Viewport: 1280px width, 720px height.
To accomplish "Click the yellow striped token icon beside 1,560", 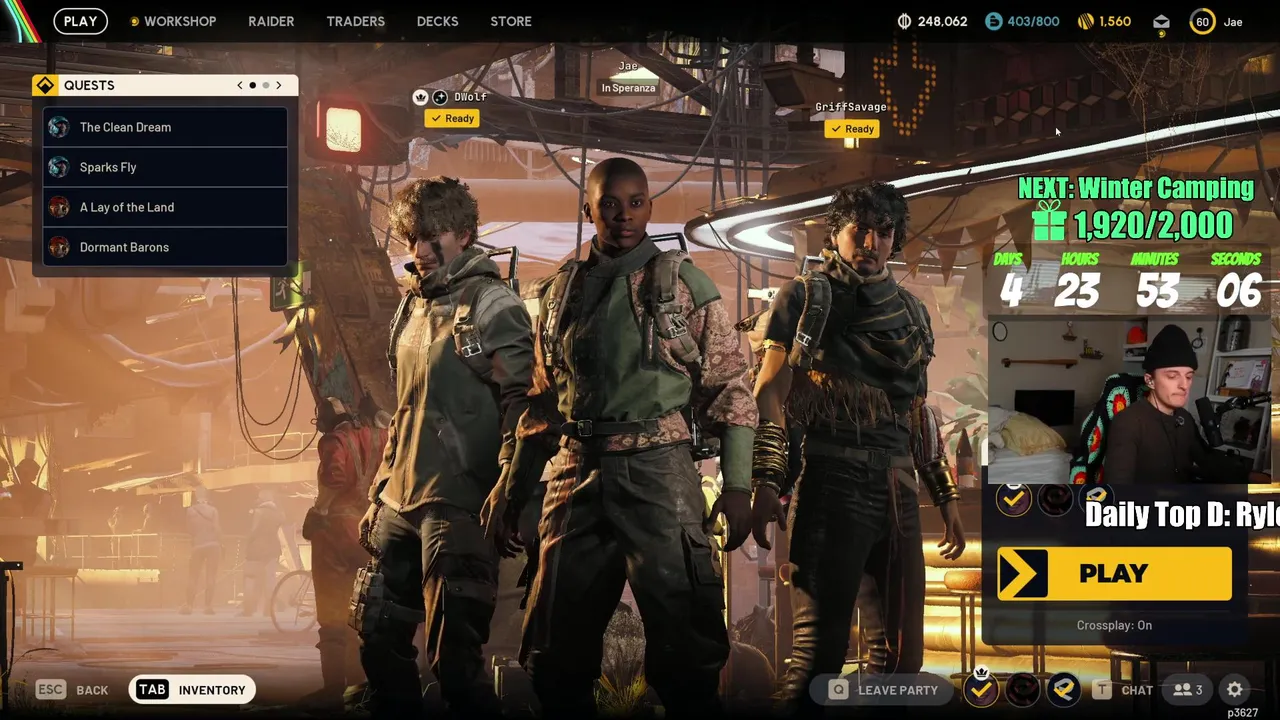I will click(x=1086, y=21).
